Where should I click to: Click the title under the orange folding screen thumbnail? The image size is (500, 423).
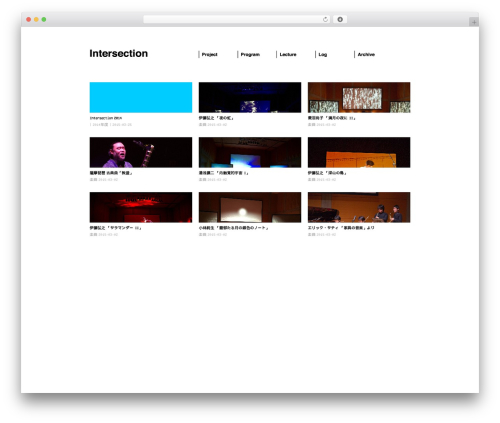327,173
